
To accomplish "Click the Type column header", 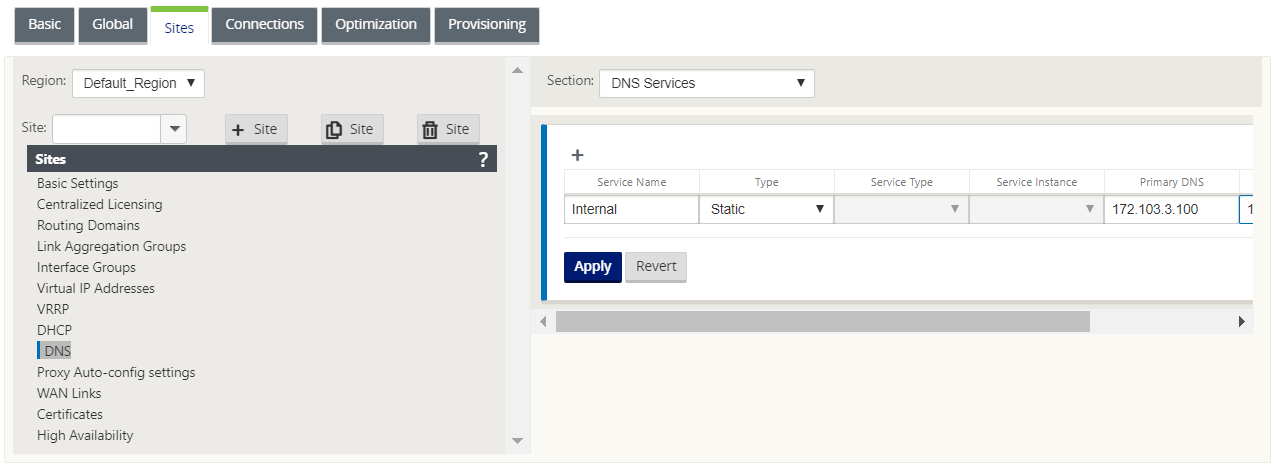I will click(x=767, y=182).
